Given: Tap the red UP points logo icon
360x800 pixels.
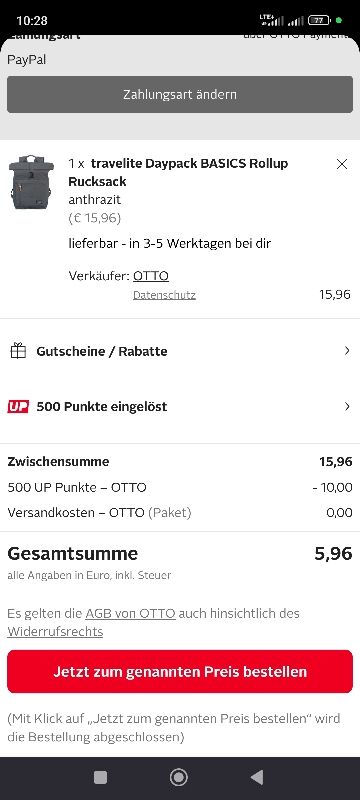Looking at the screenshot, I should pyautogui.click(x=18, y=407).
